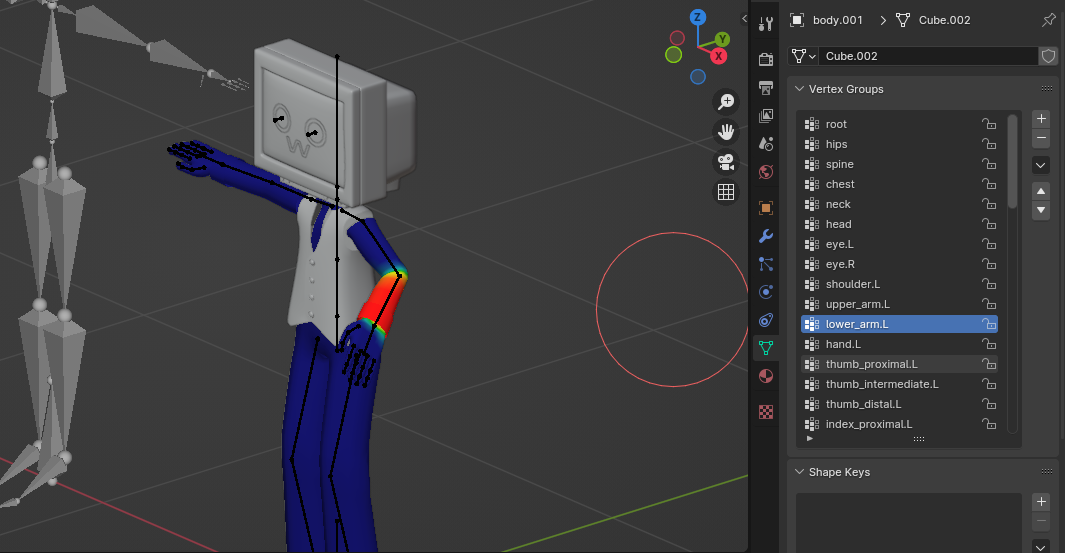This screenshot has width=1065, height=553.
Task: Open the World properties tab
Action: (x=765, y=172)
